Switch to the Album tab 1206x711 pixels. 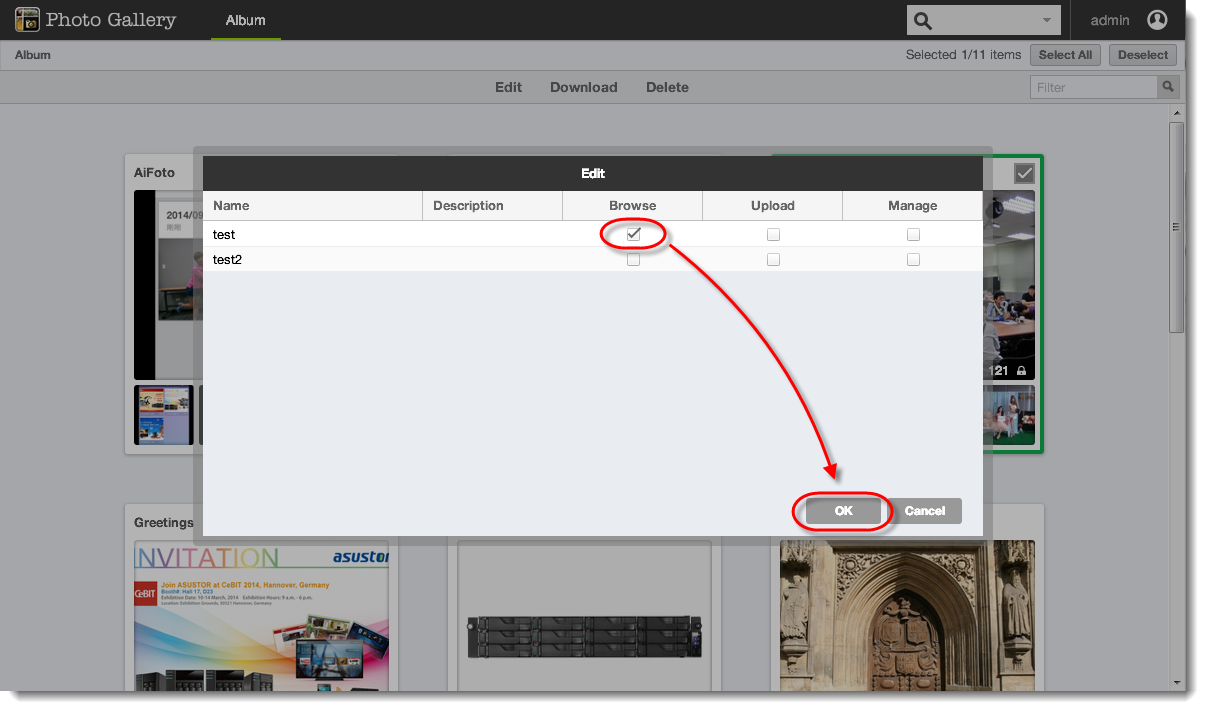tap(246, 20)
